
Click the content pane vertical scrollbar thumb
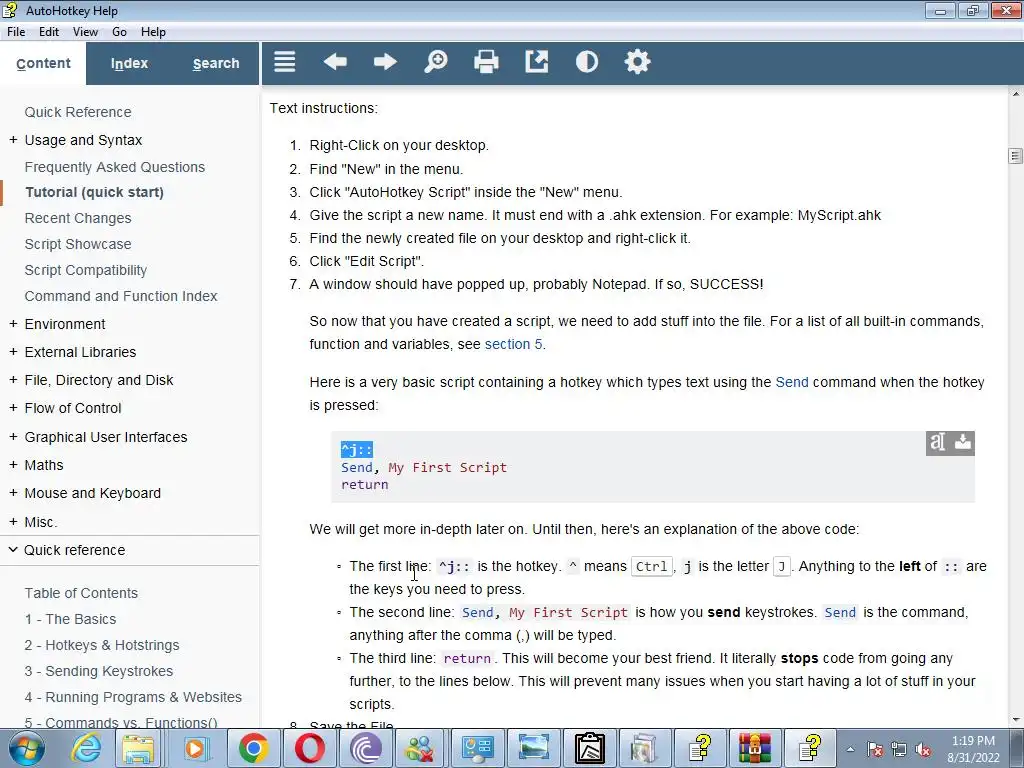pos(1015,156)
